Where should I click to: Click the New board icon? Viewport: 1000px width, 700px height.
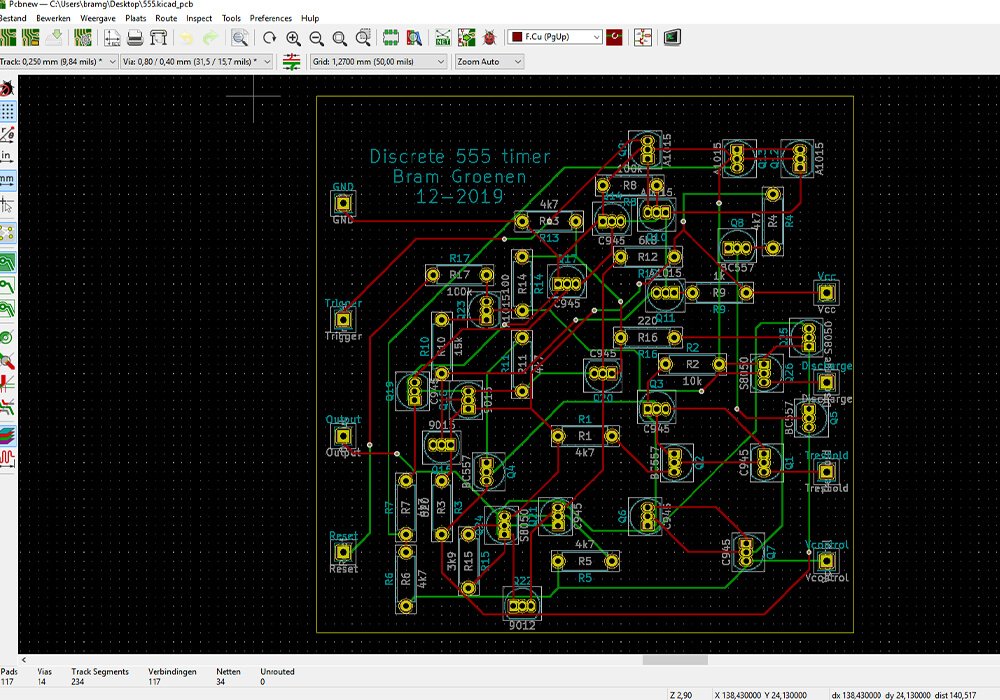click(8, 38)
